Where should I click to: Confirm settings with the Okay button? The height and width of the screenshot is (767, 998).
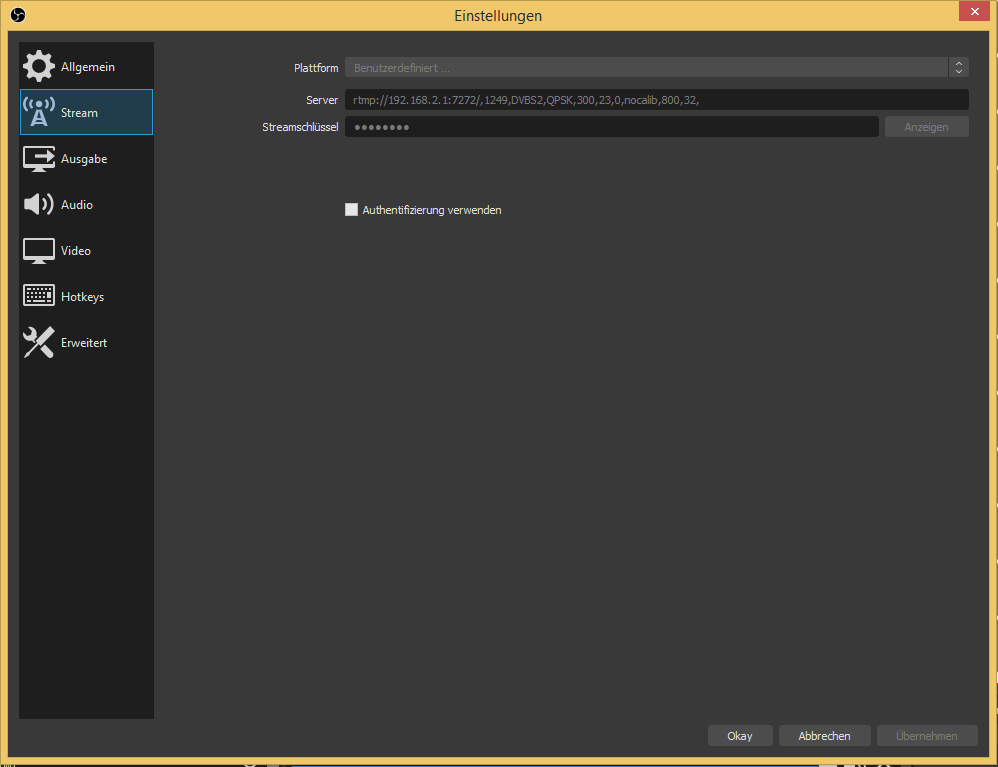pos(739,736)
